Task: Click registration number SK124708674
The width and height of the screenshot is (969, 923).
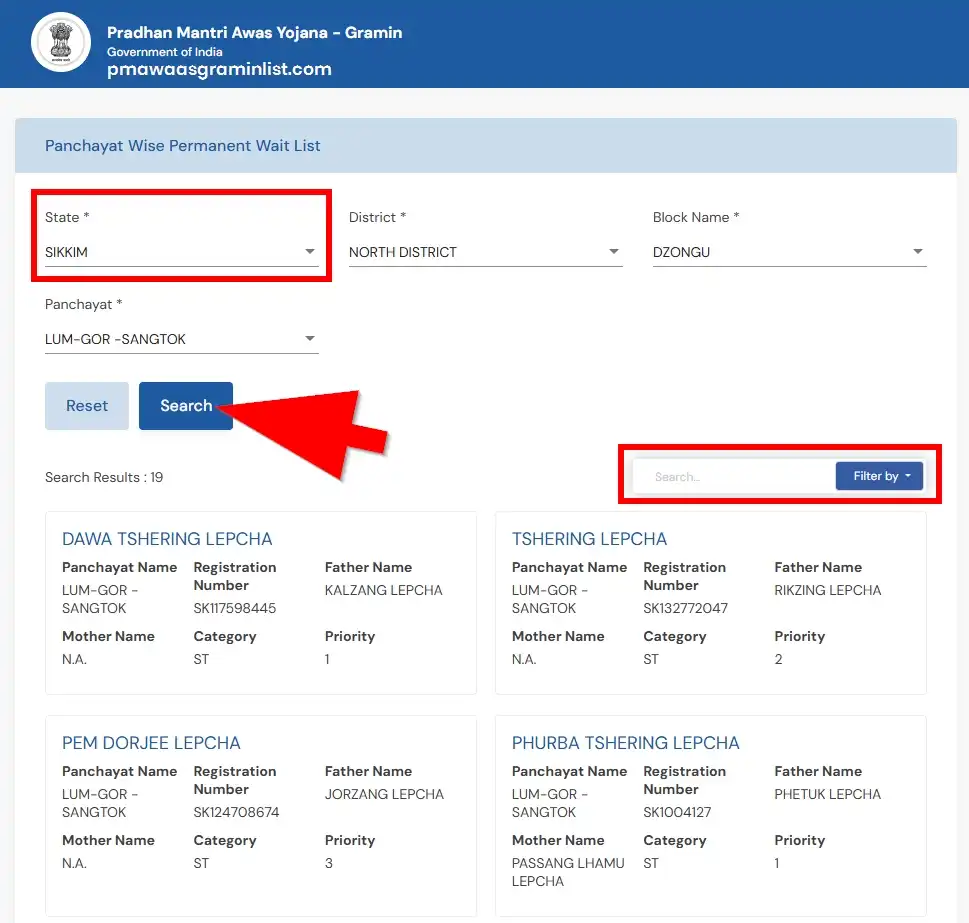Action: tap(236, 812)
